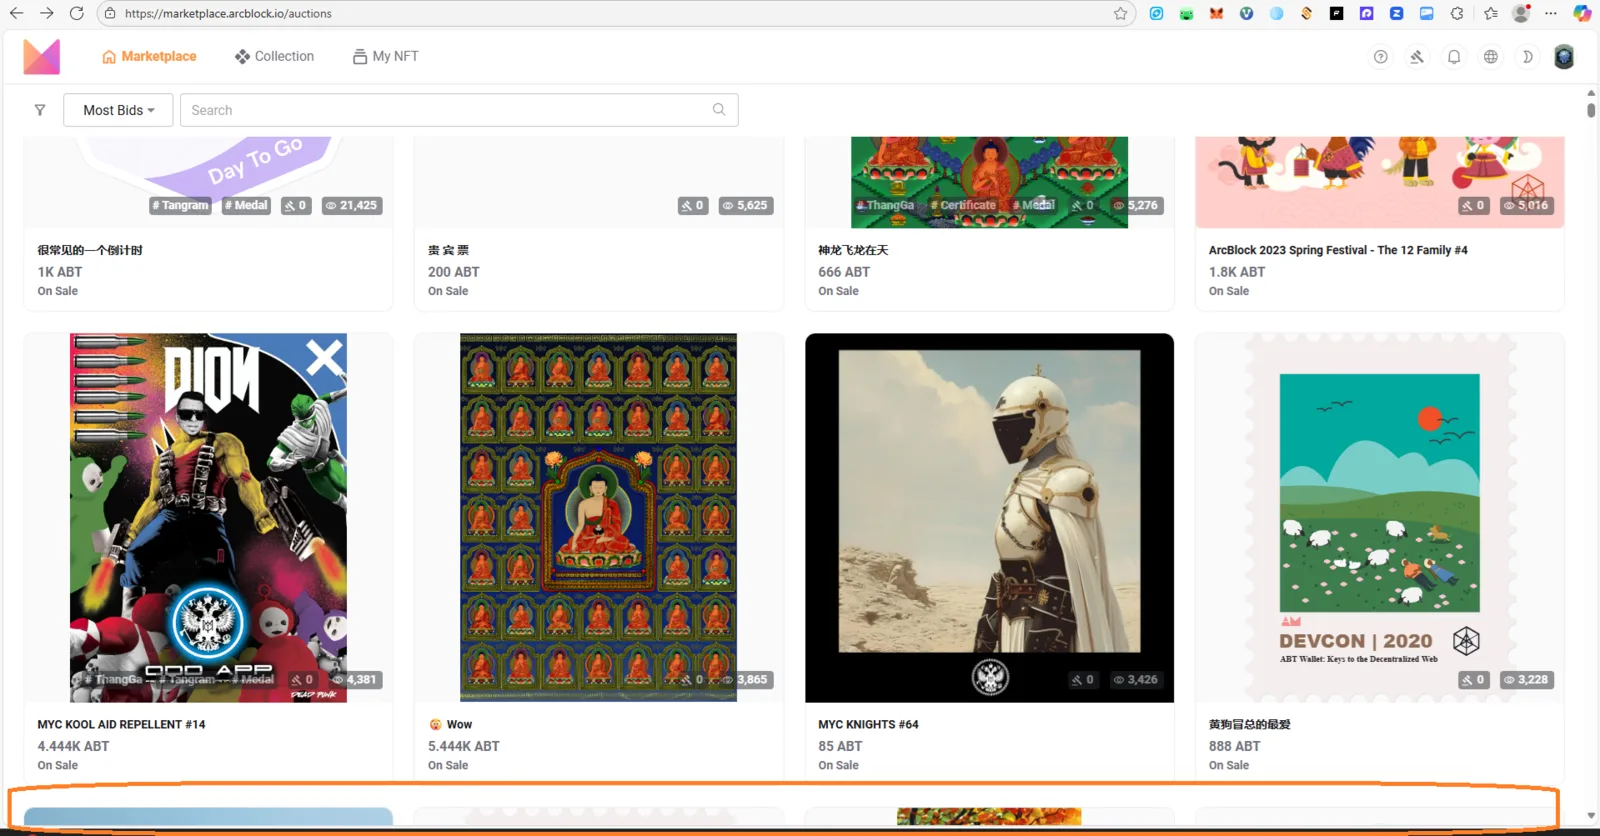Click the 4,381 views badge

(x=355, y=680)
